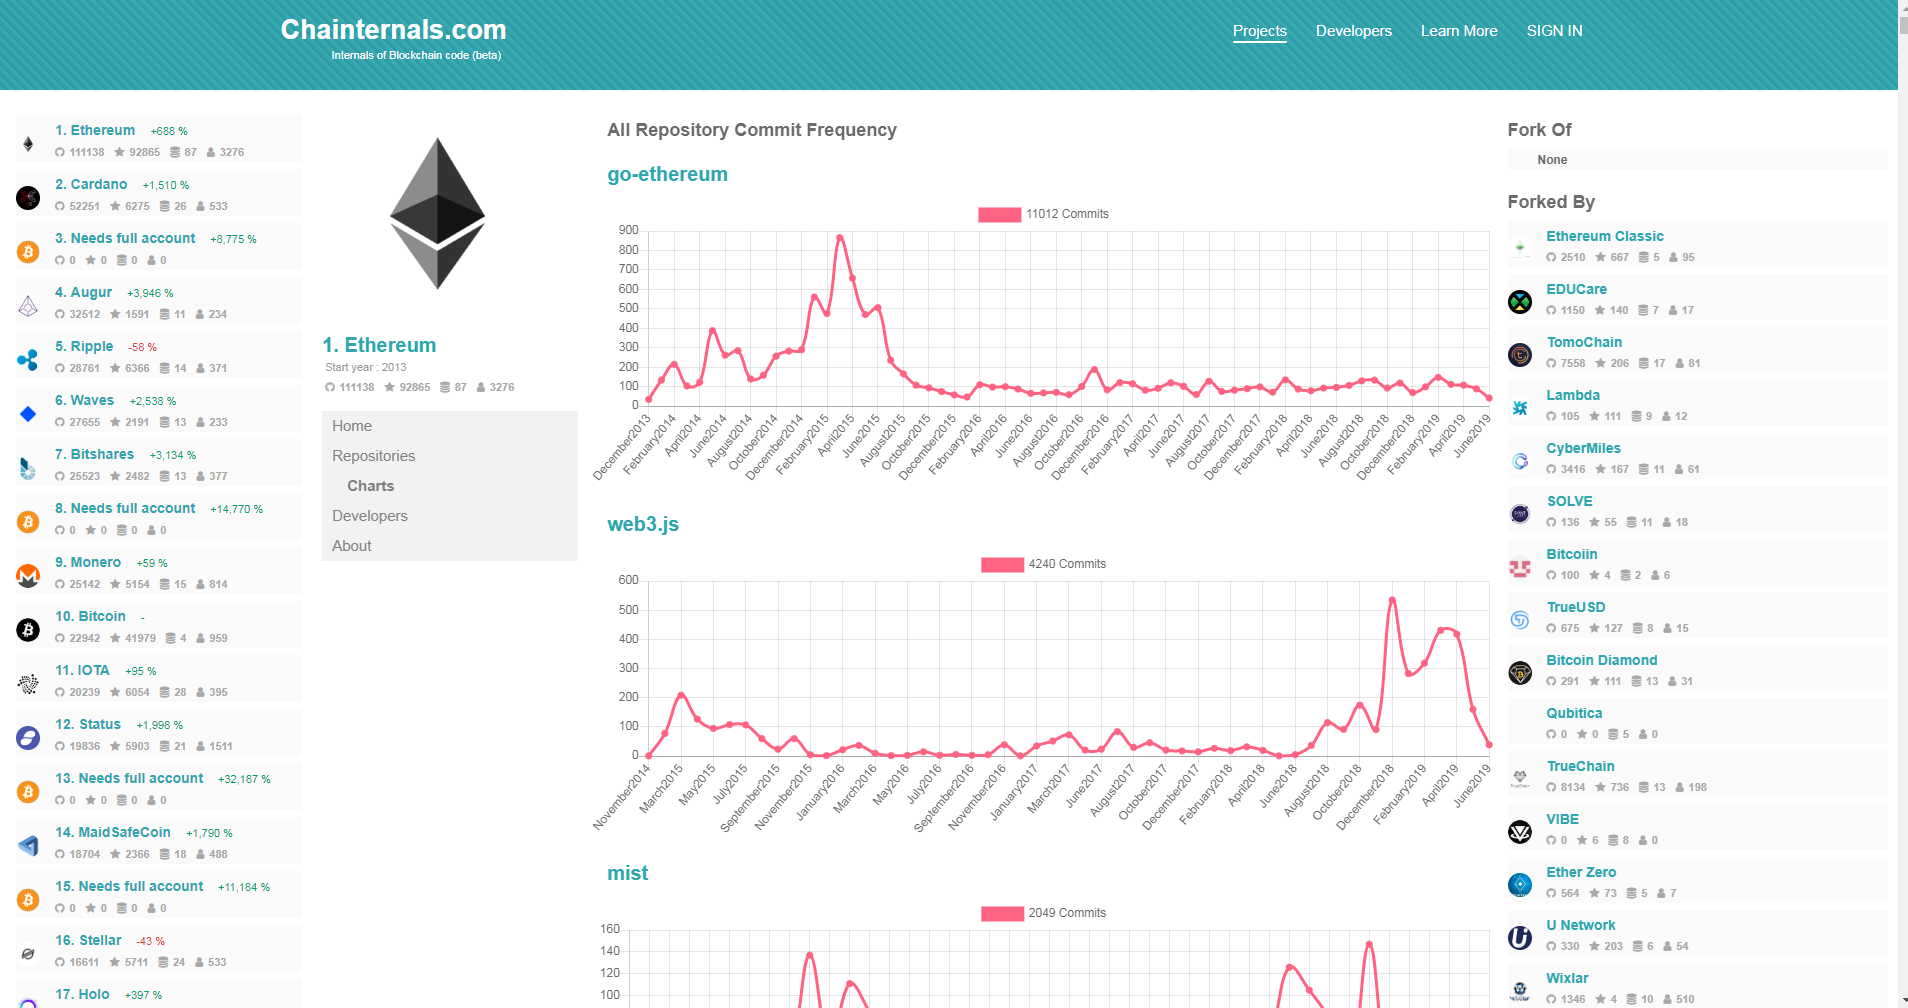Open the Projects nav tab
The image size is (1908, 1008).
point(1259,31)
